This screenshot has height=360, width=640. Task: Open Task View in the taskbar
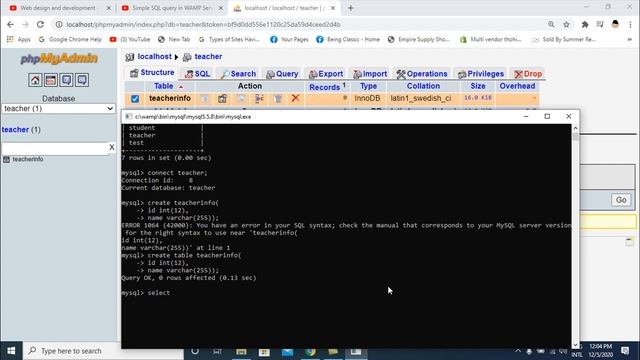(217, 352)
